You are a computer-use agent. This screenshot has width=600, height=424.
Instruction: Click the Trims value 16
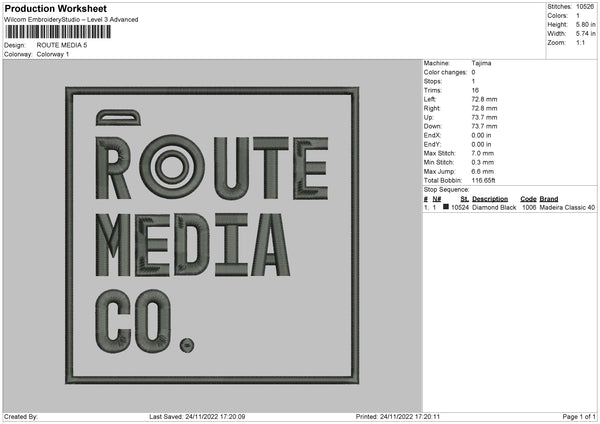[475, 90]
